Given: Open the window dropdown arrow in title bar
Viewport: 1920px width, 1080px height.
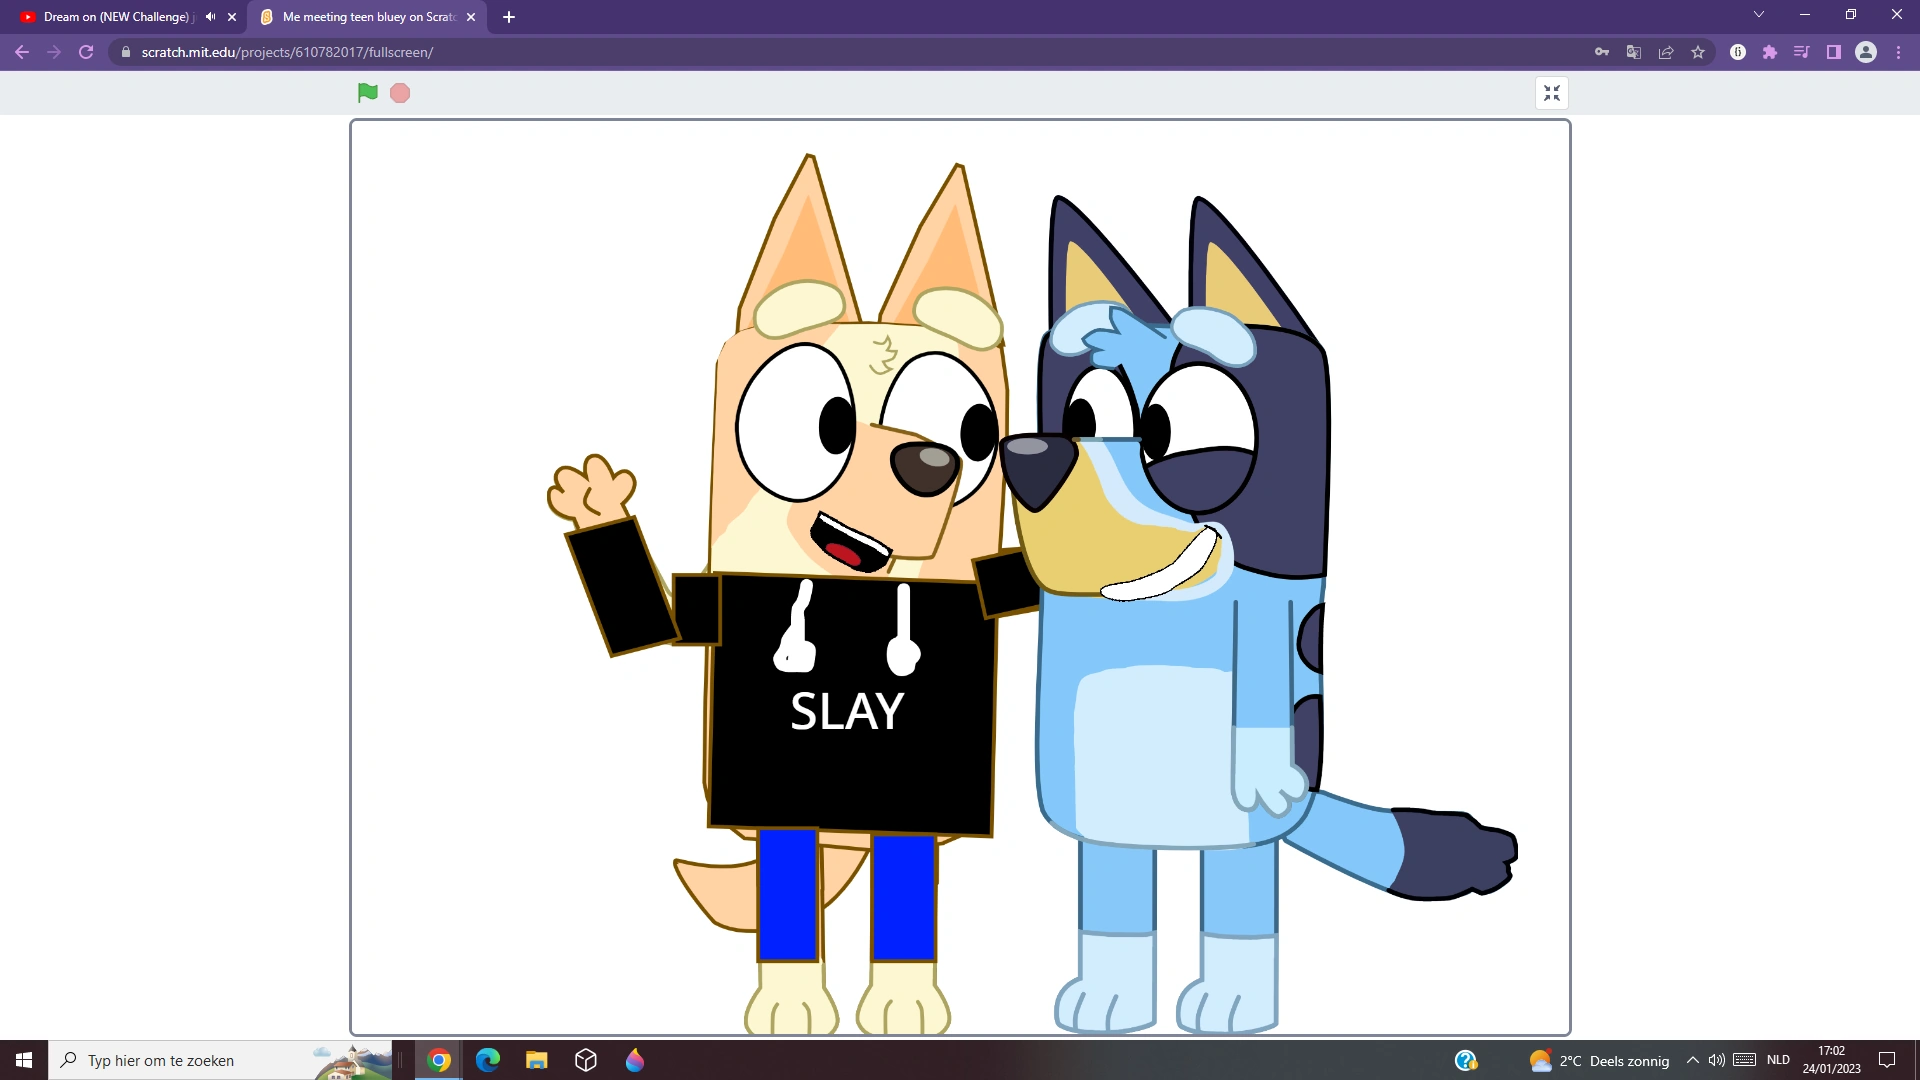Looking at the screenshot, I should (x=1758, y=14).
